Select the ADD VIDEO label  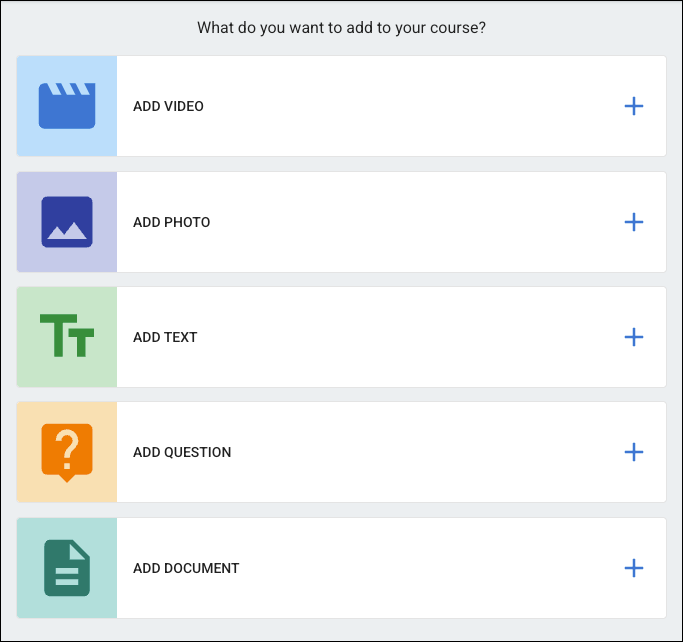pos(168,106)
